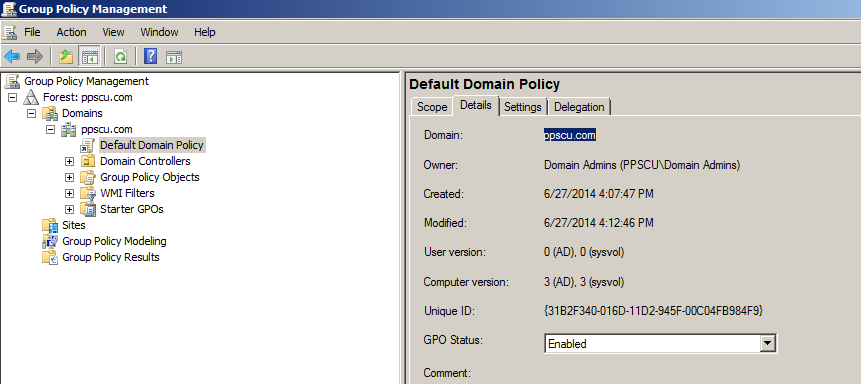This screenshot has width=861, height=384.
Task: Click the Domain Controllers OU icon
Action: pyautogui.click(x=88, y=161)
